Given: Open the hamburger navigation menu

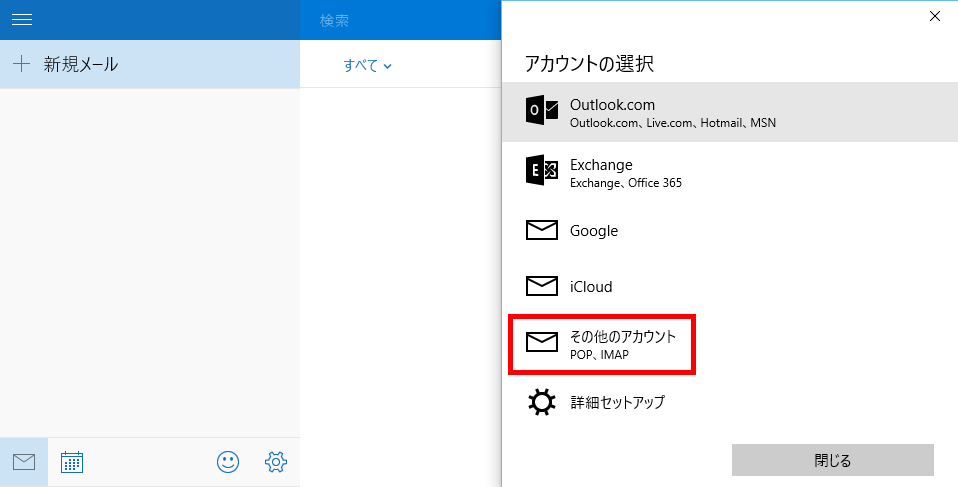Looking at the screenshot, I should (22, 20).
